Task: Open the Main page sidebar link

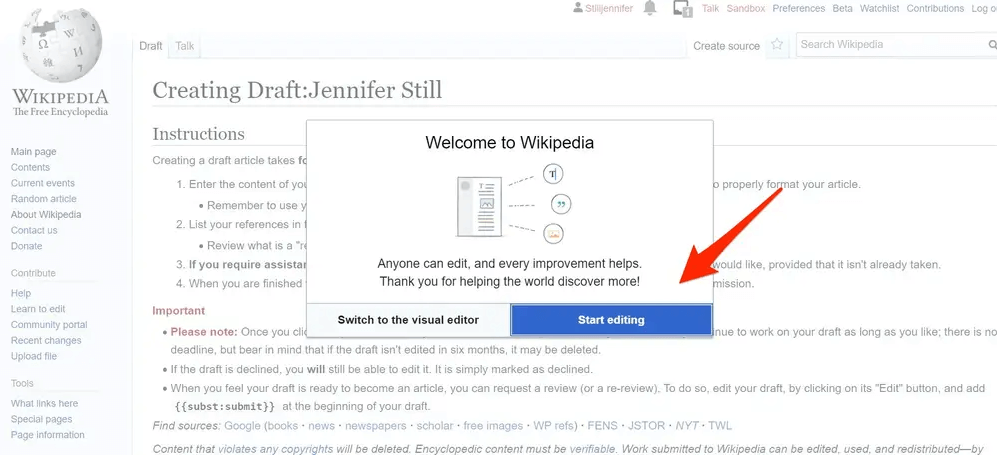Action: tap(33, 152)
